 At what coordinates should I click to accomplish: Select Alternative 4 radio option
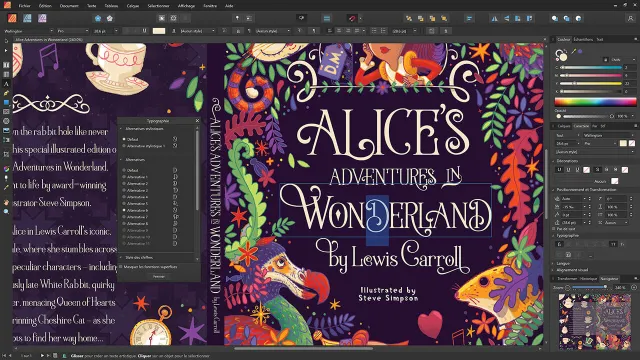[124, 197]
